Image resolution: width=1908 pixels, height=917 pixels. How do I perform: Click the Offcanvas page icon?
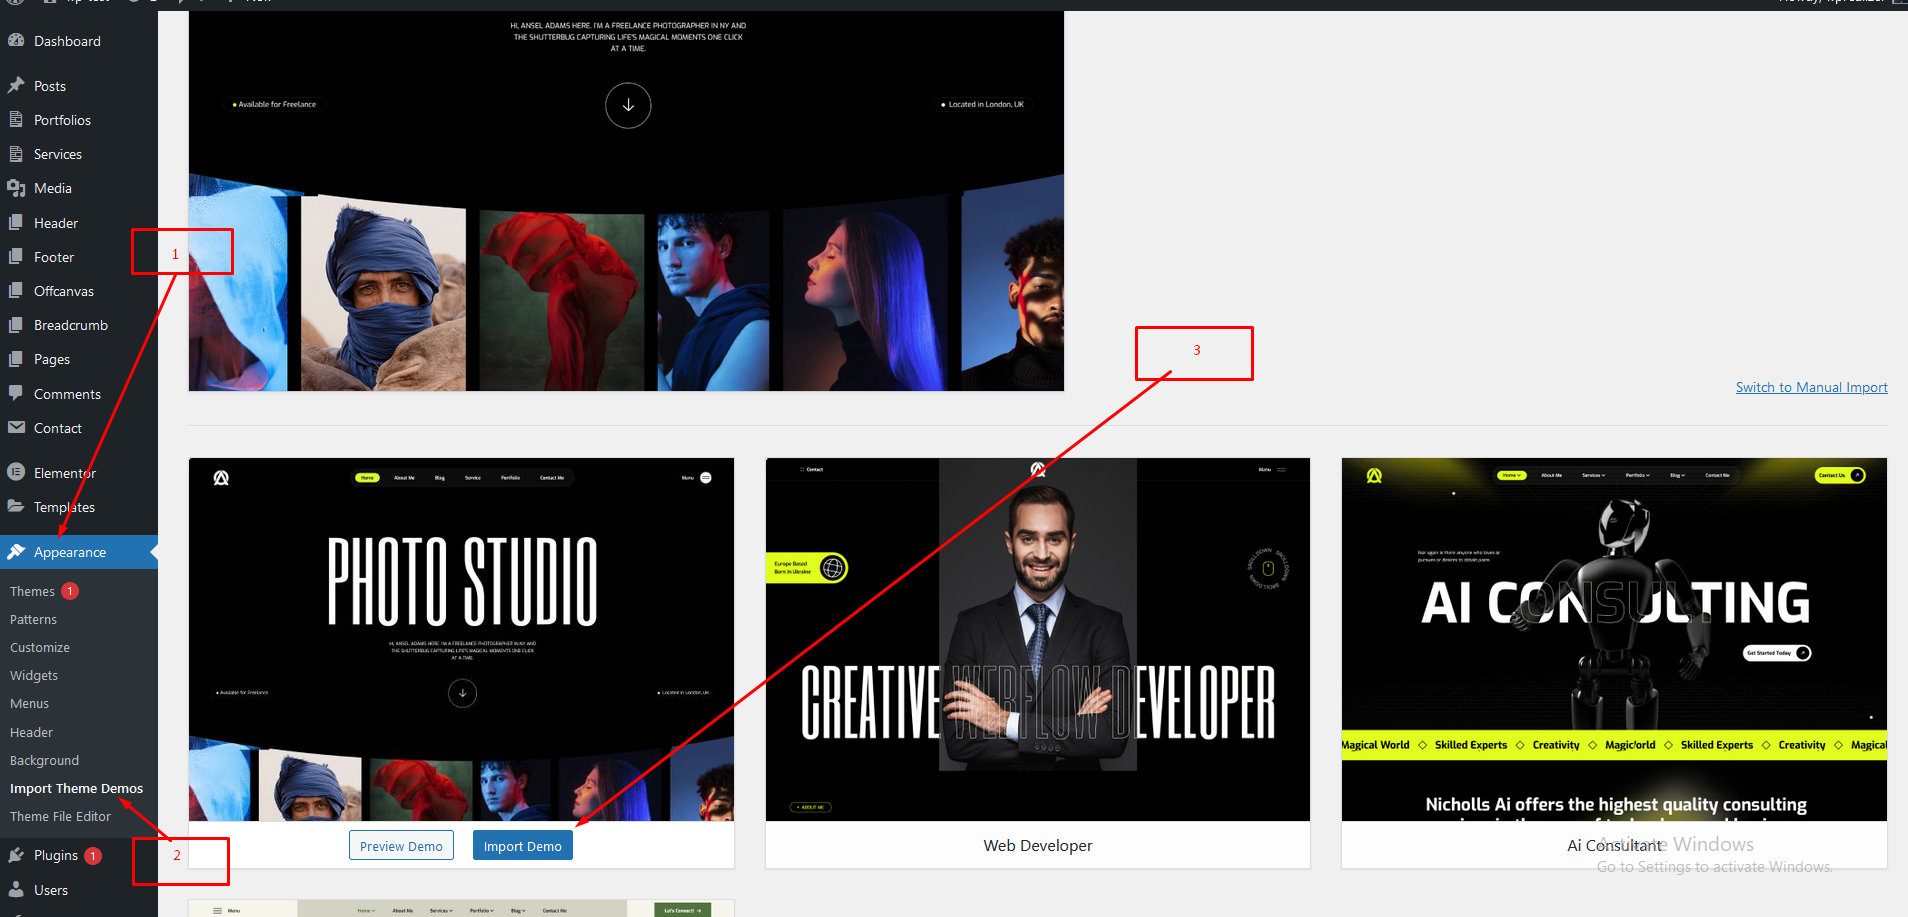16,291
